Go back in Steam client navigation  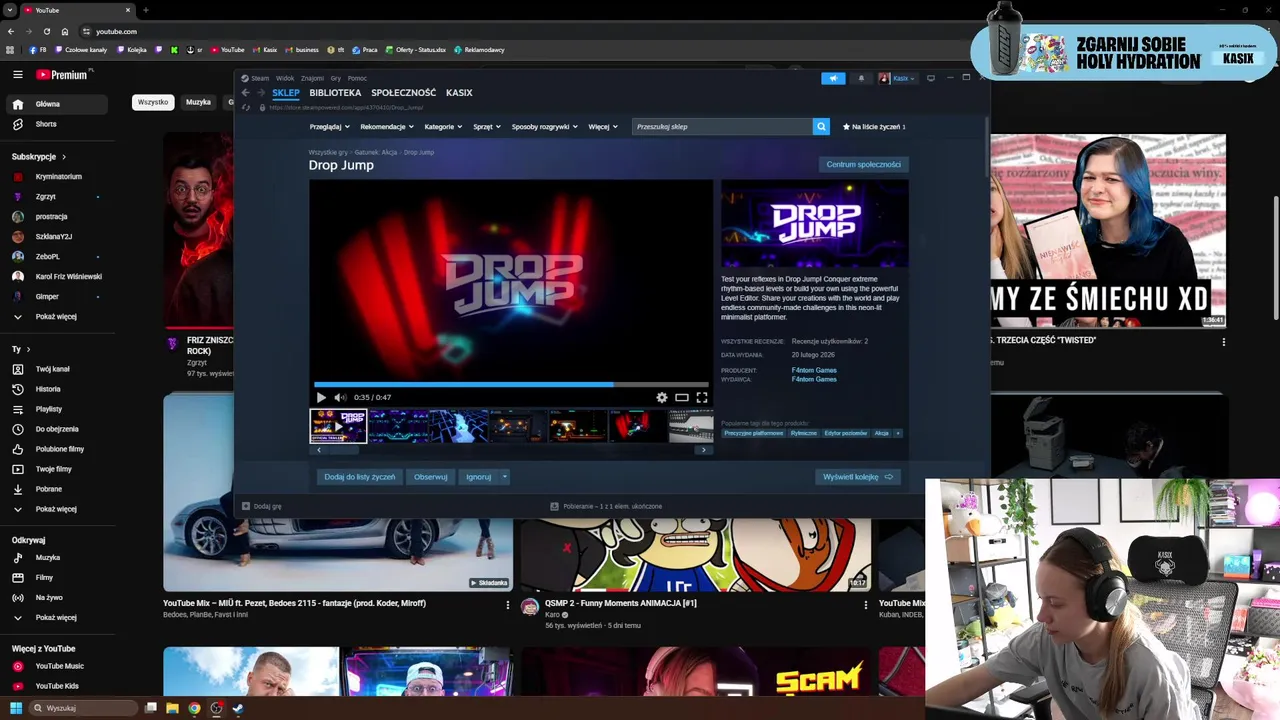(245, 93)
